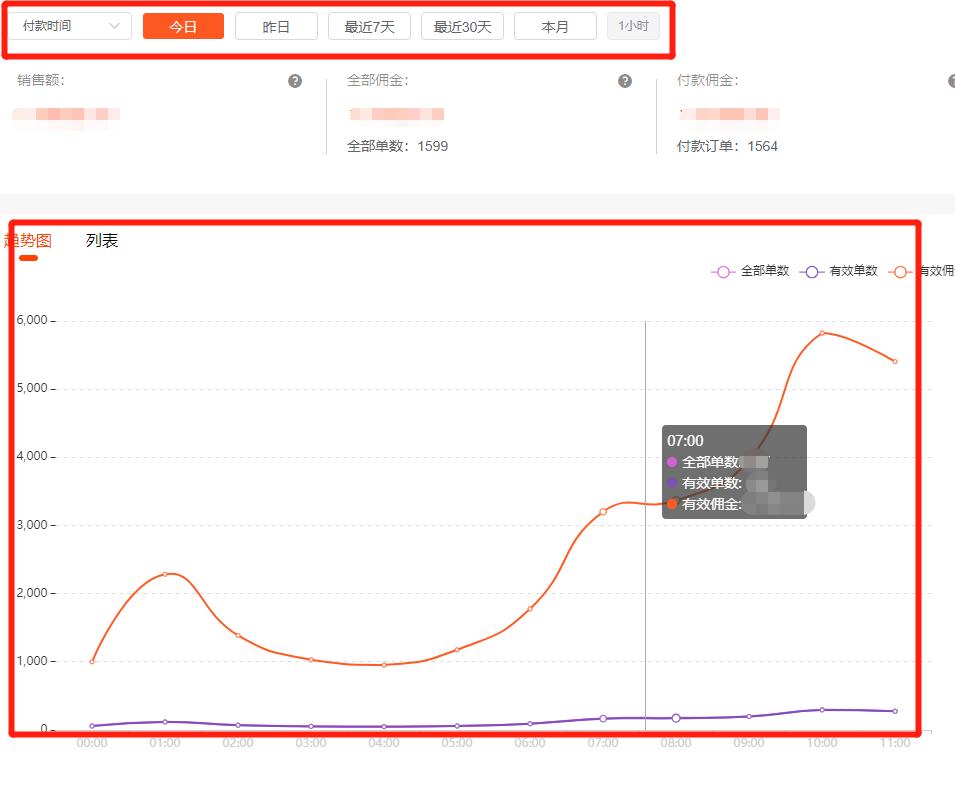The width and height of the screenshot is (955, 789).
Task: Click the help icon next to 销售额
Action: click(x=295, y=80)
